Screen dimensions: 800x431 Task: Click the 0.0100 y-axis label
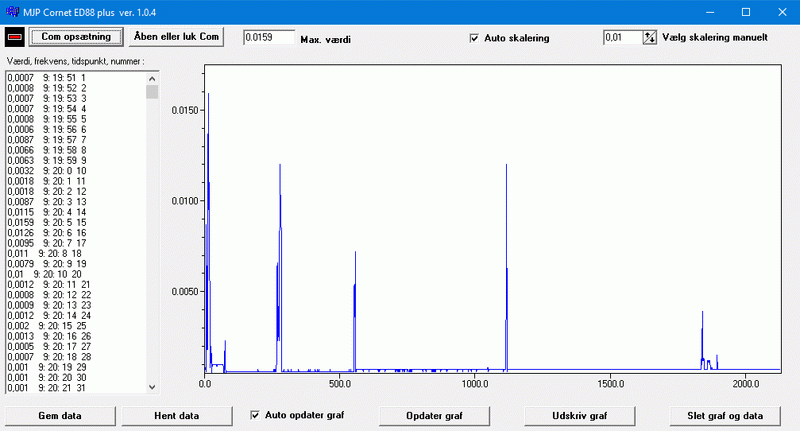185,201
